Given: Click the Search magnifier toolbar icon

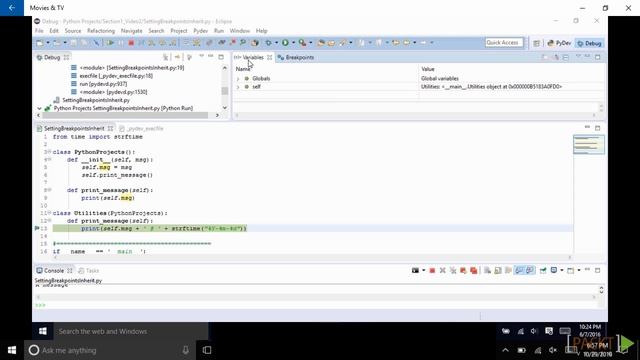Looking at the screenshot, I should click(x=243, y=42).
